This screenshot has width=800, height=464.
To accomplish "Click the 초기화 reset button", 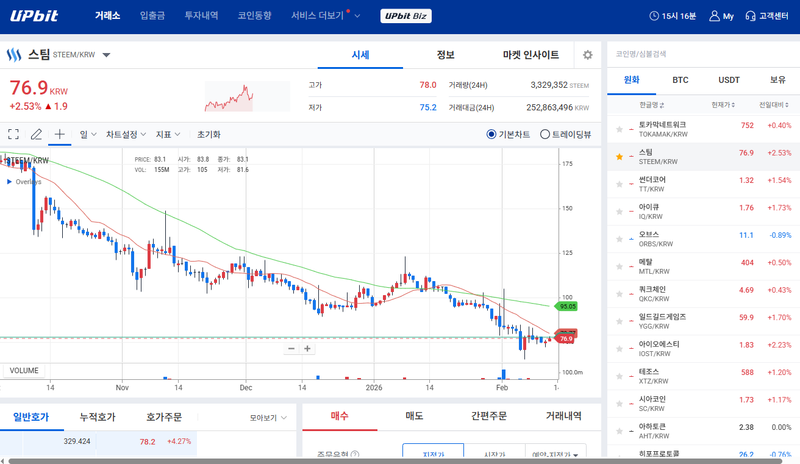I will pyautogui.click(x=209, y=134).
